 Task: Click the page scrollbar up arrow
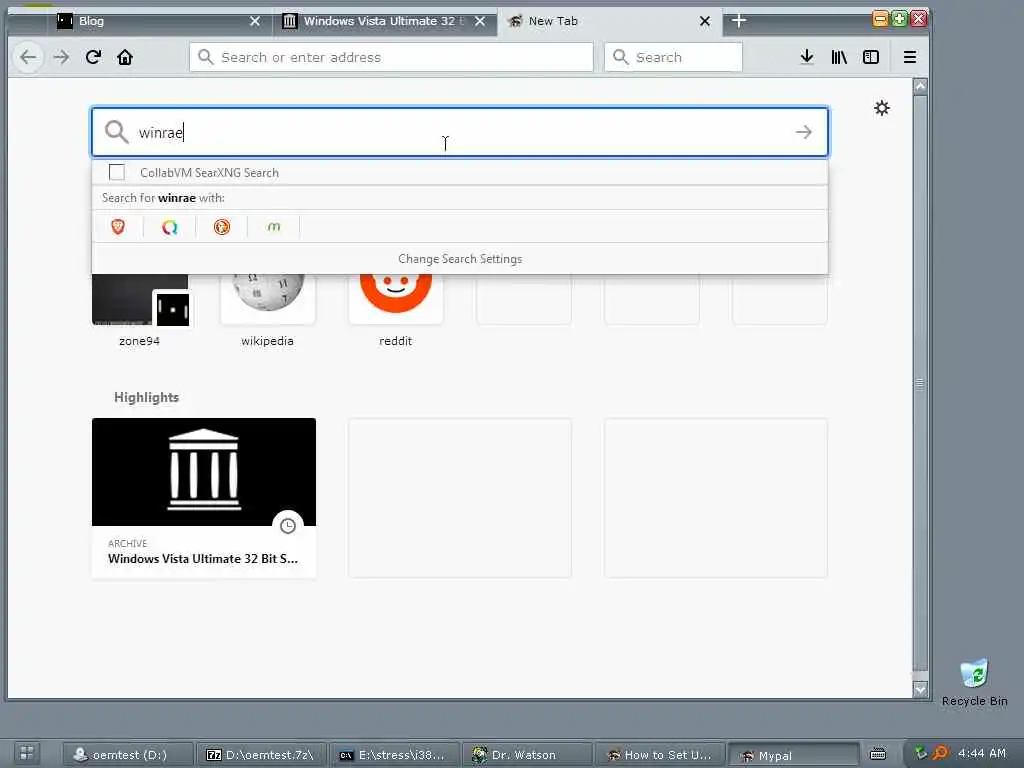[x=920, y=87]
